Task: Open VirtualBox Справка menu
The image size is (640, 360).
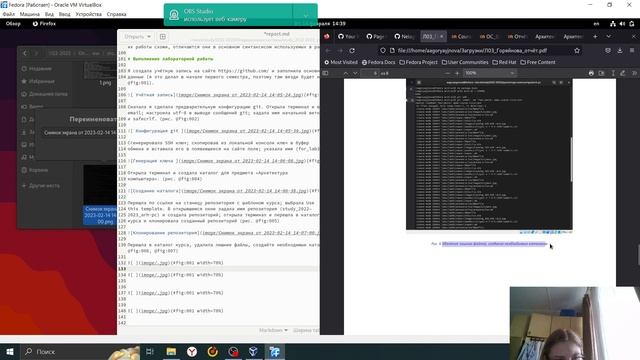Action: click(116, 14)
